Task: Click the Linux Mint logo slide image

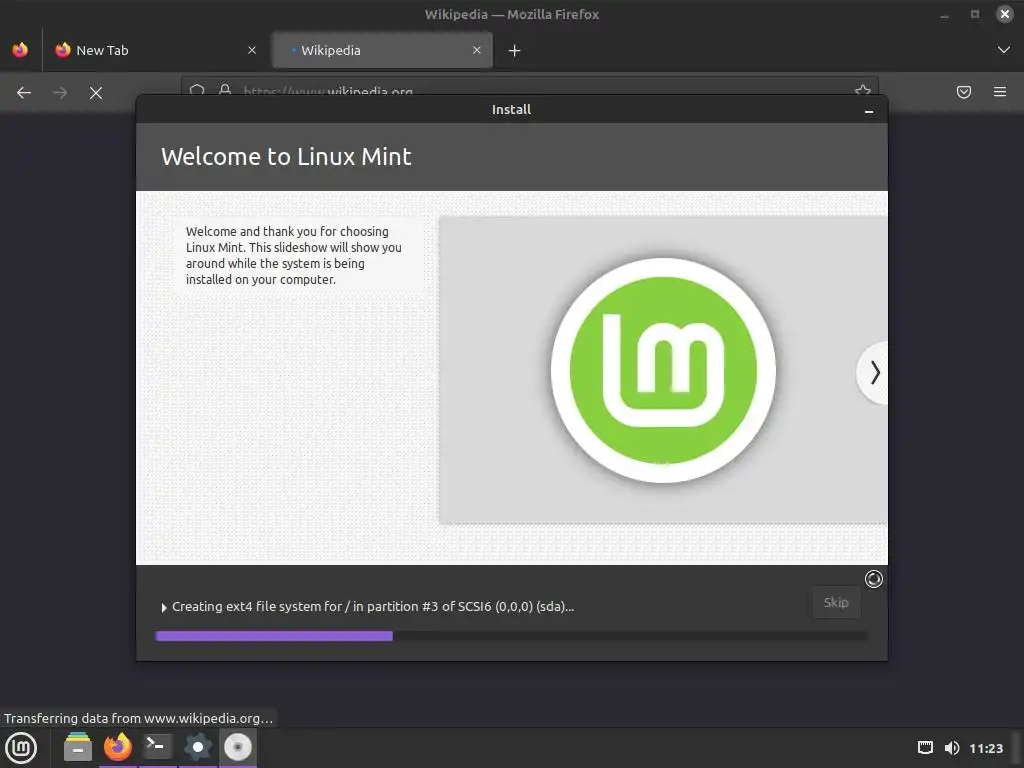Action: click(663, 370)
